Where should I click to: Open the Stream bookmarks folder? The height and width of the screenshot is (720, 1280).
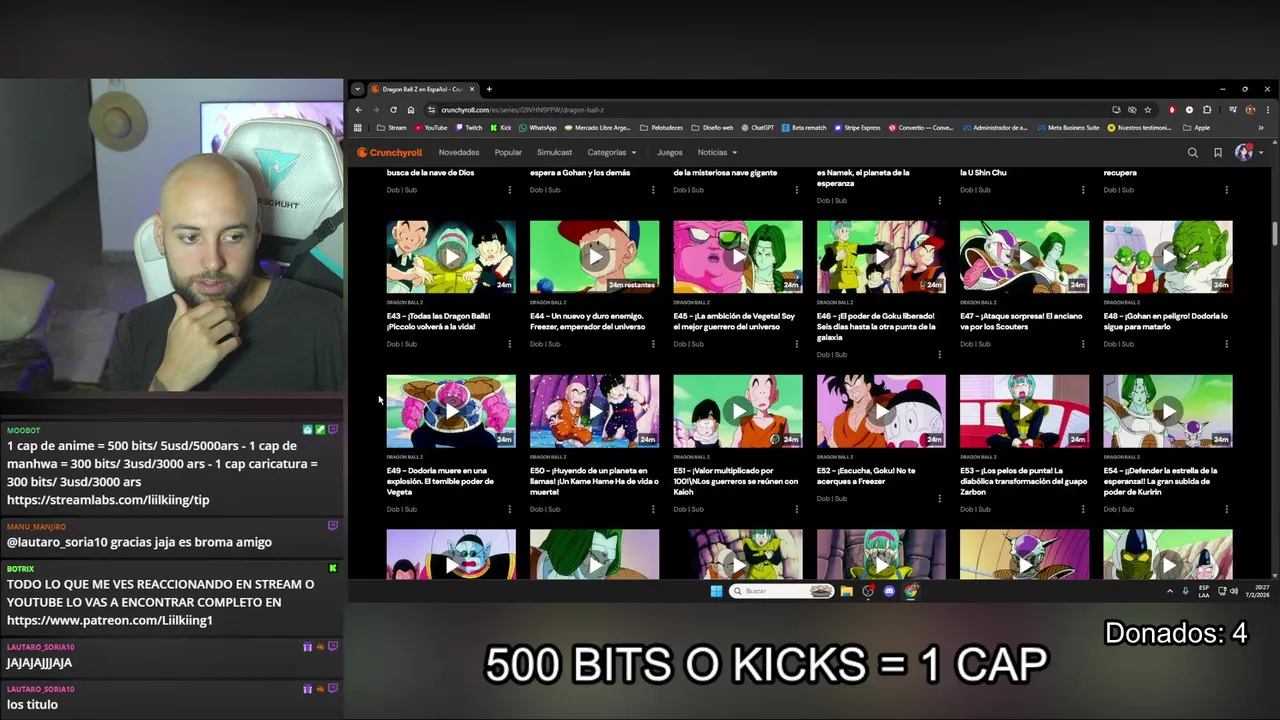(x=392, y=128)
